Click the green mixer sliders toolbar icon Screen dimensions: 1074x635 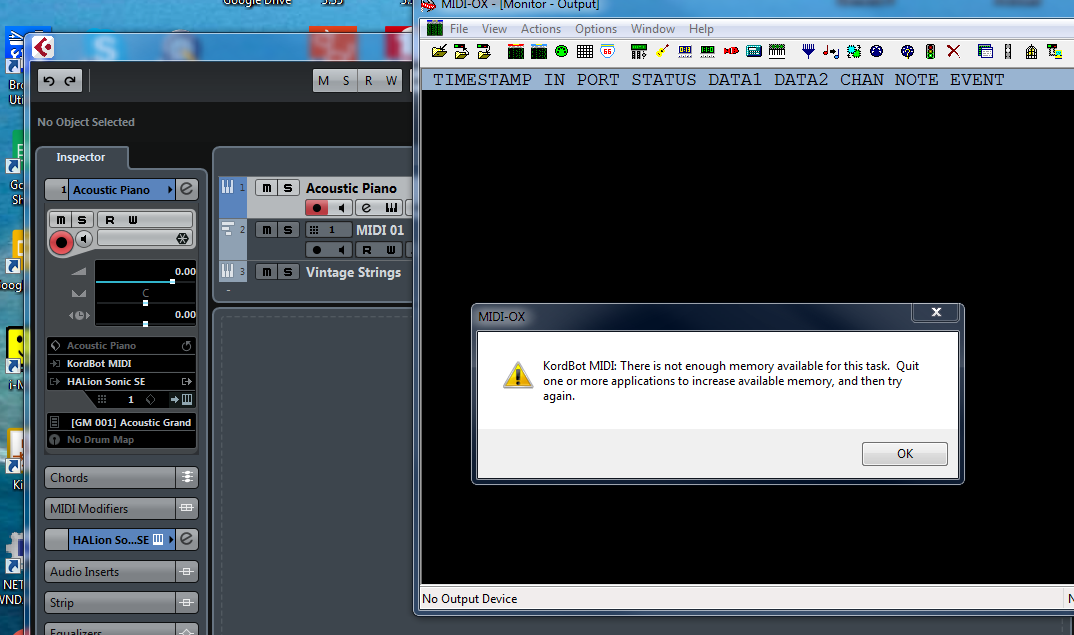point(638,51)
